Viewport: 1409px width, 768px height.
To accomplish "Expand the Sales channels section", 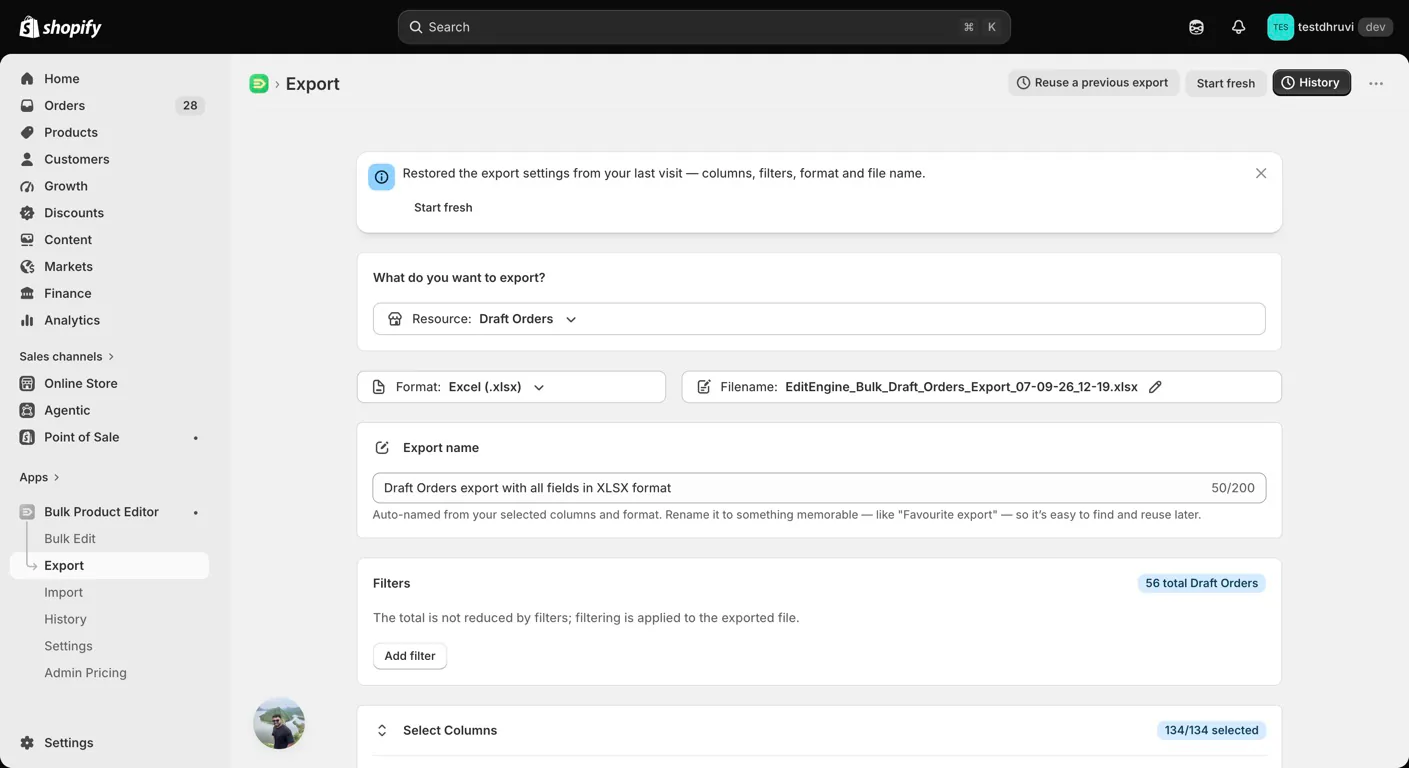I will coord(67,356).
